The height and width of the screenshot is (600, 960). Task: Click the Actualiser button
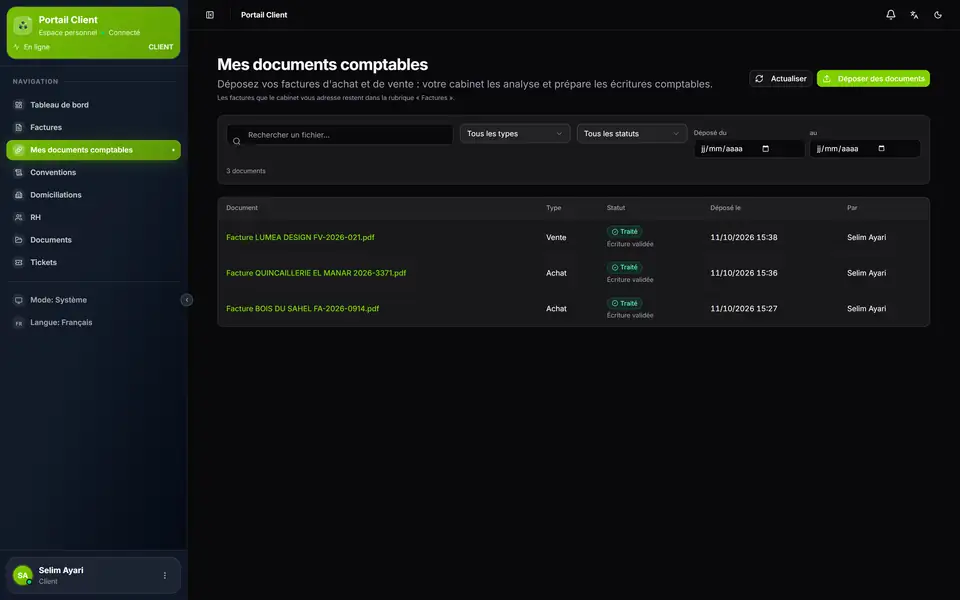(x=781, y=78)
